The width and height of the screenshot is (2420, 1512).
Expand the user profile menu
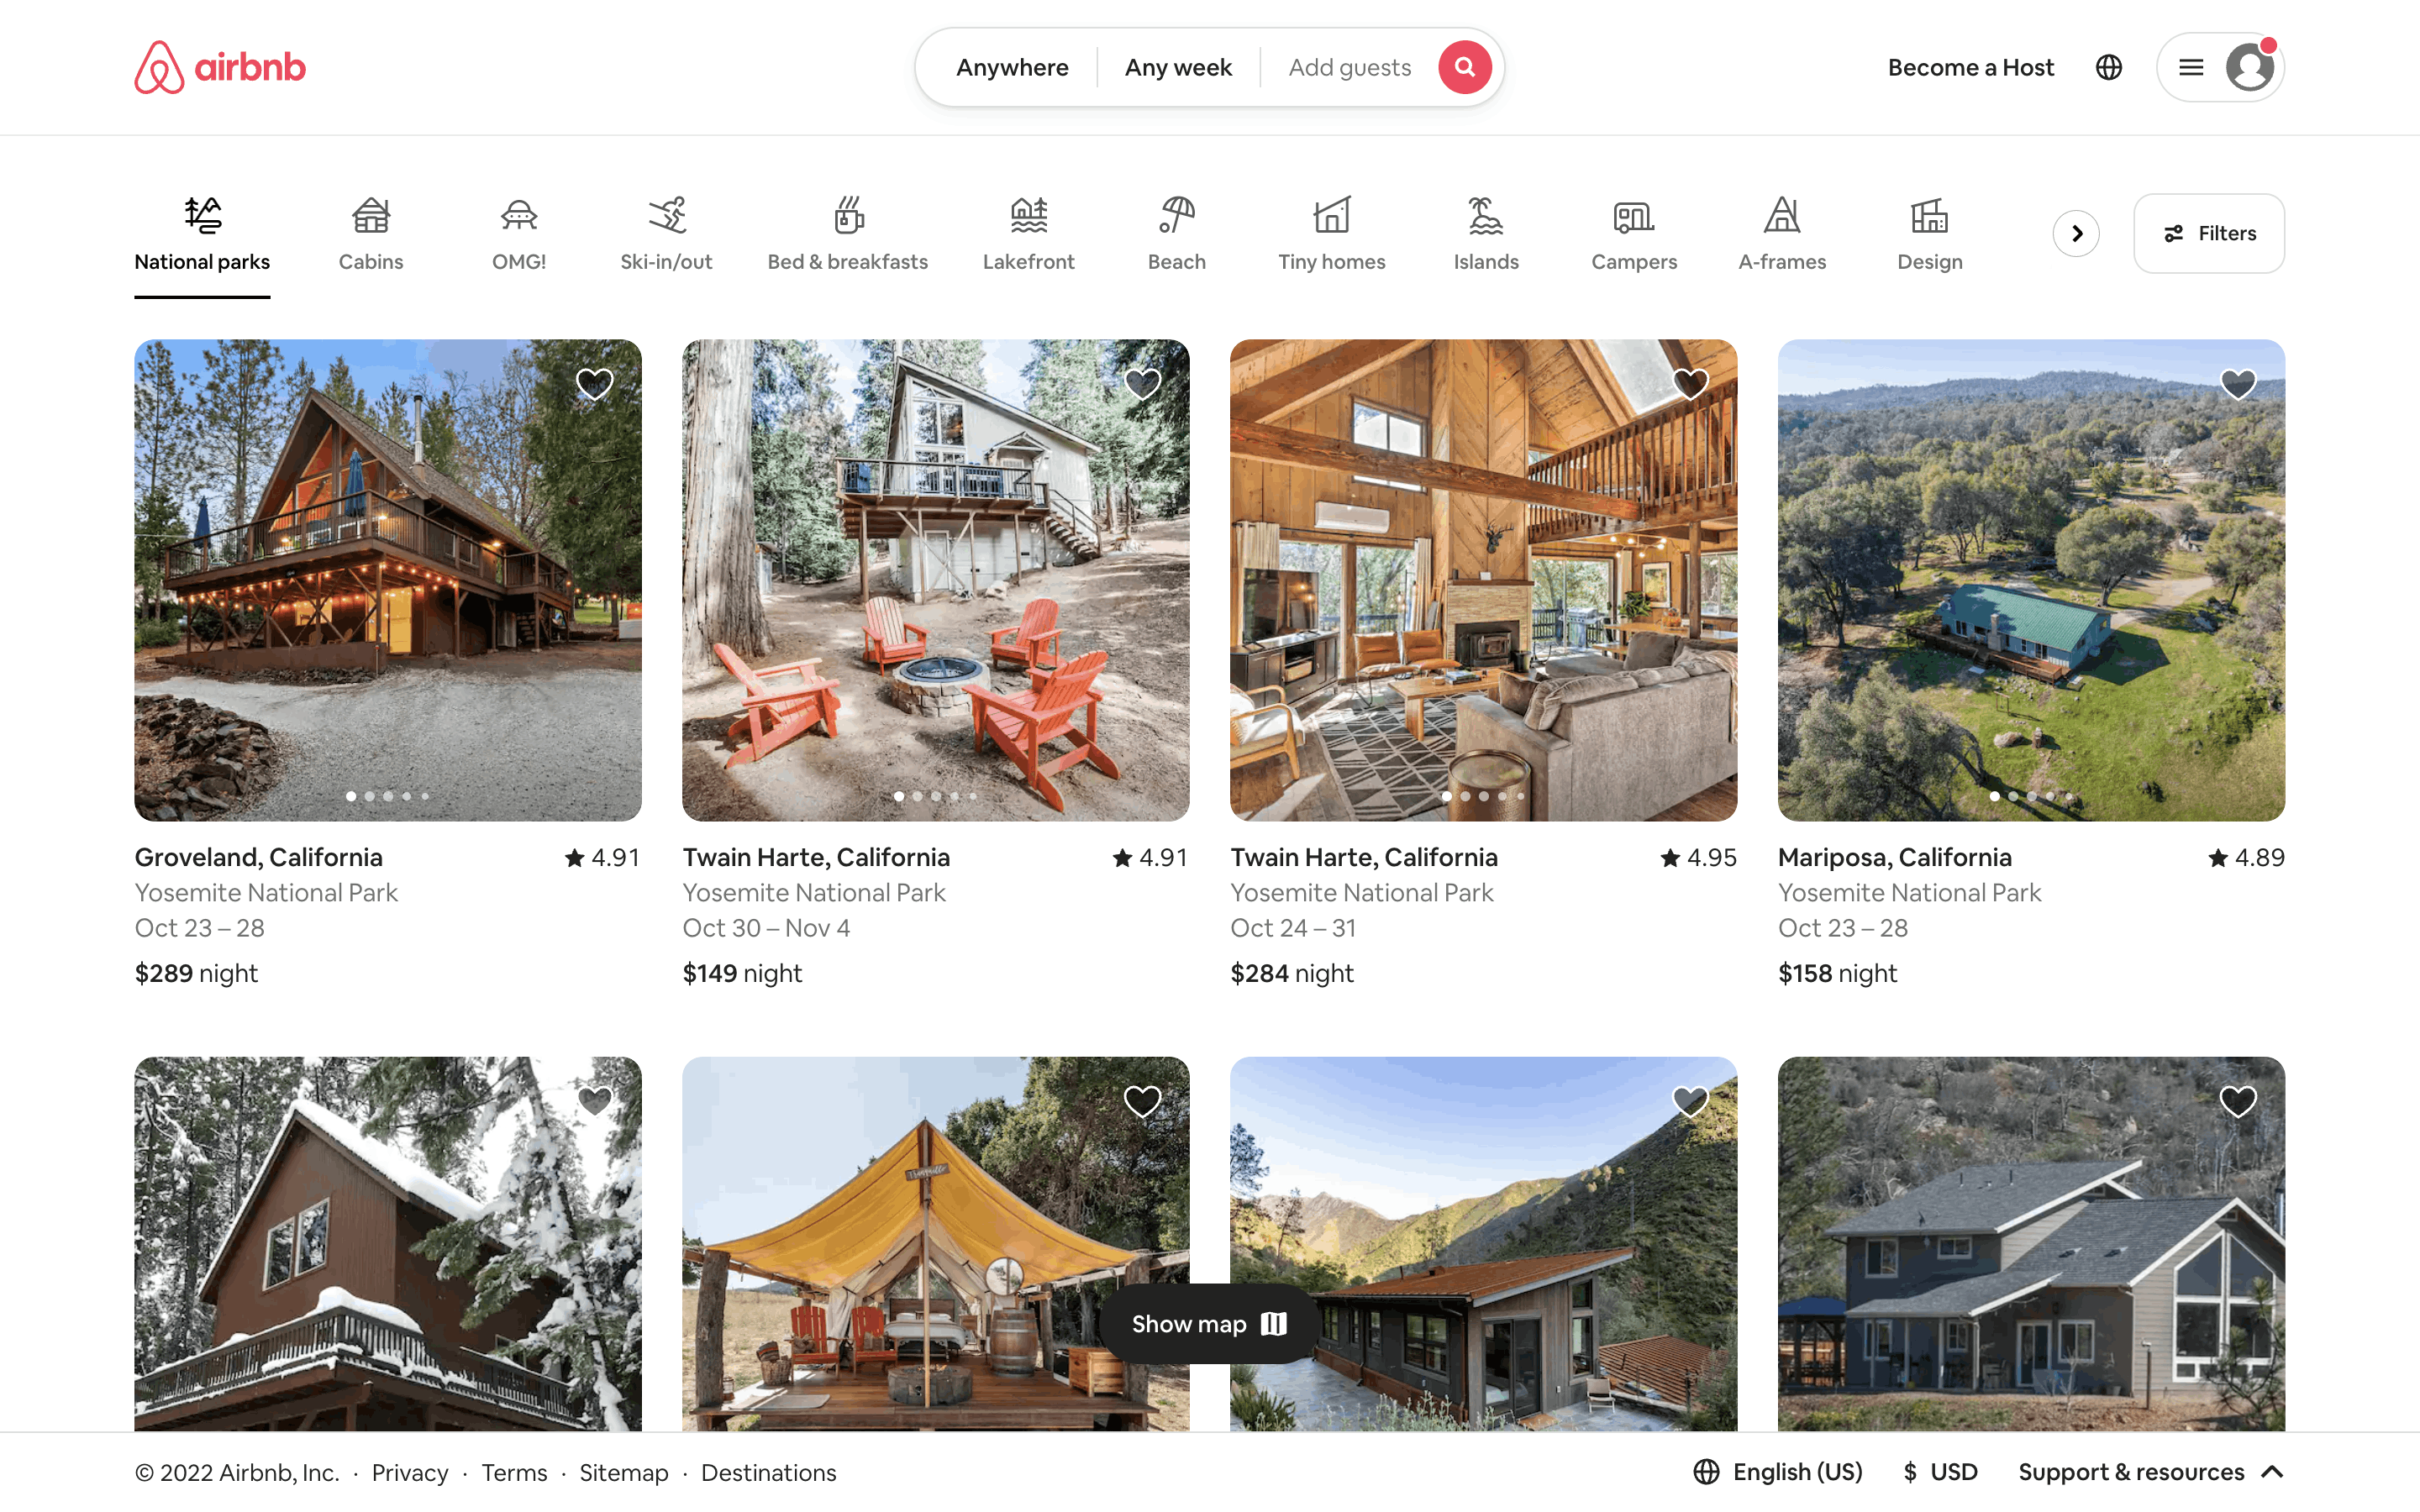tap(2223, 66)
